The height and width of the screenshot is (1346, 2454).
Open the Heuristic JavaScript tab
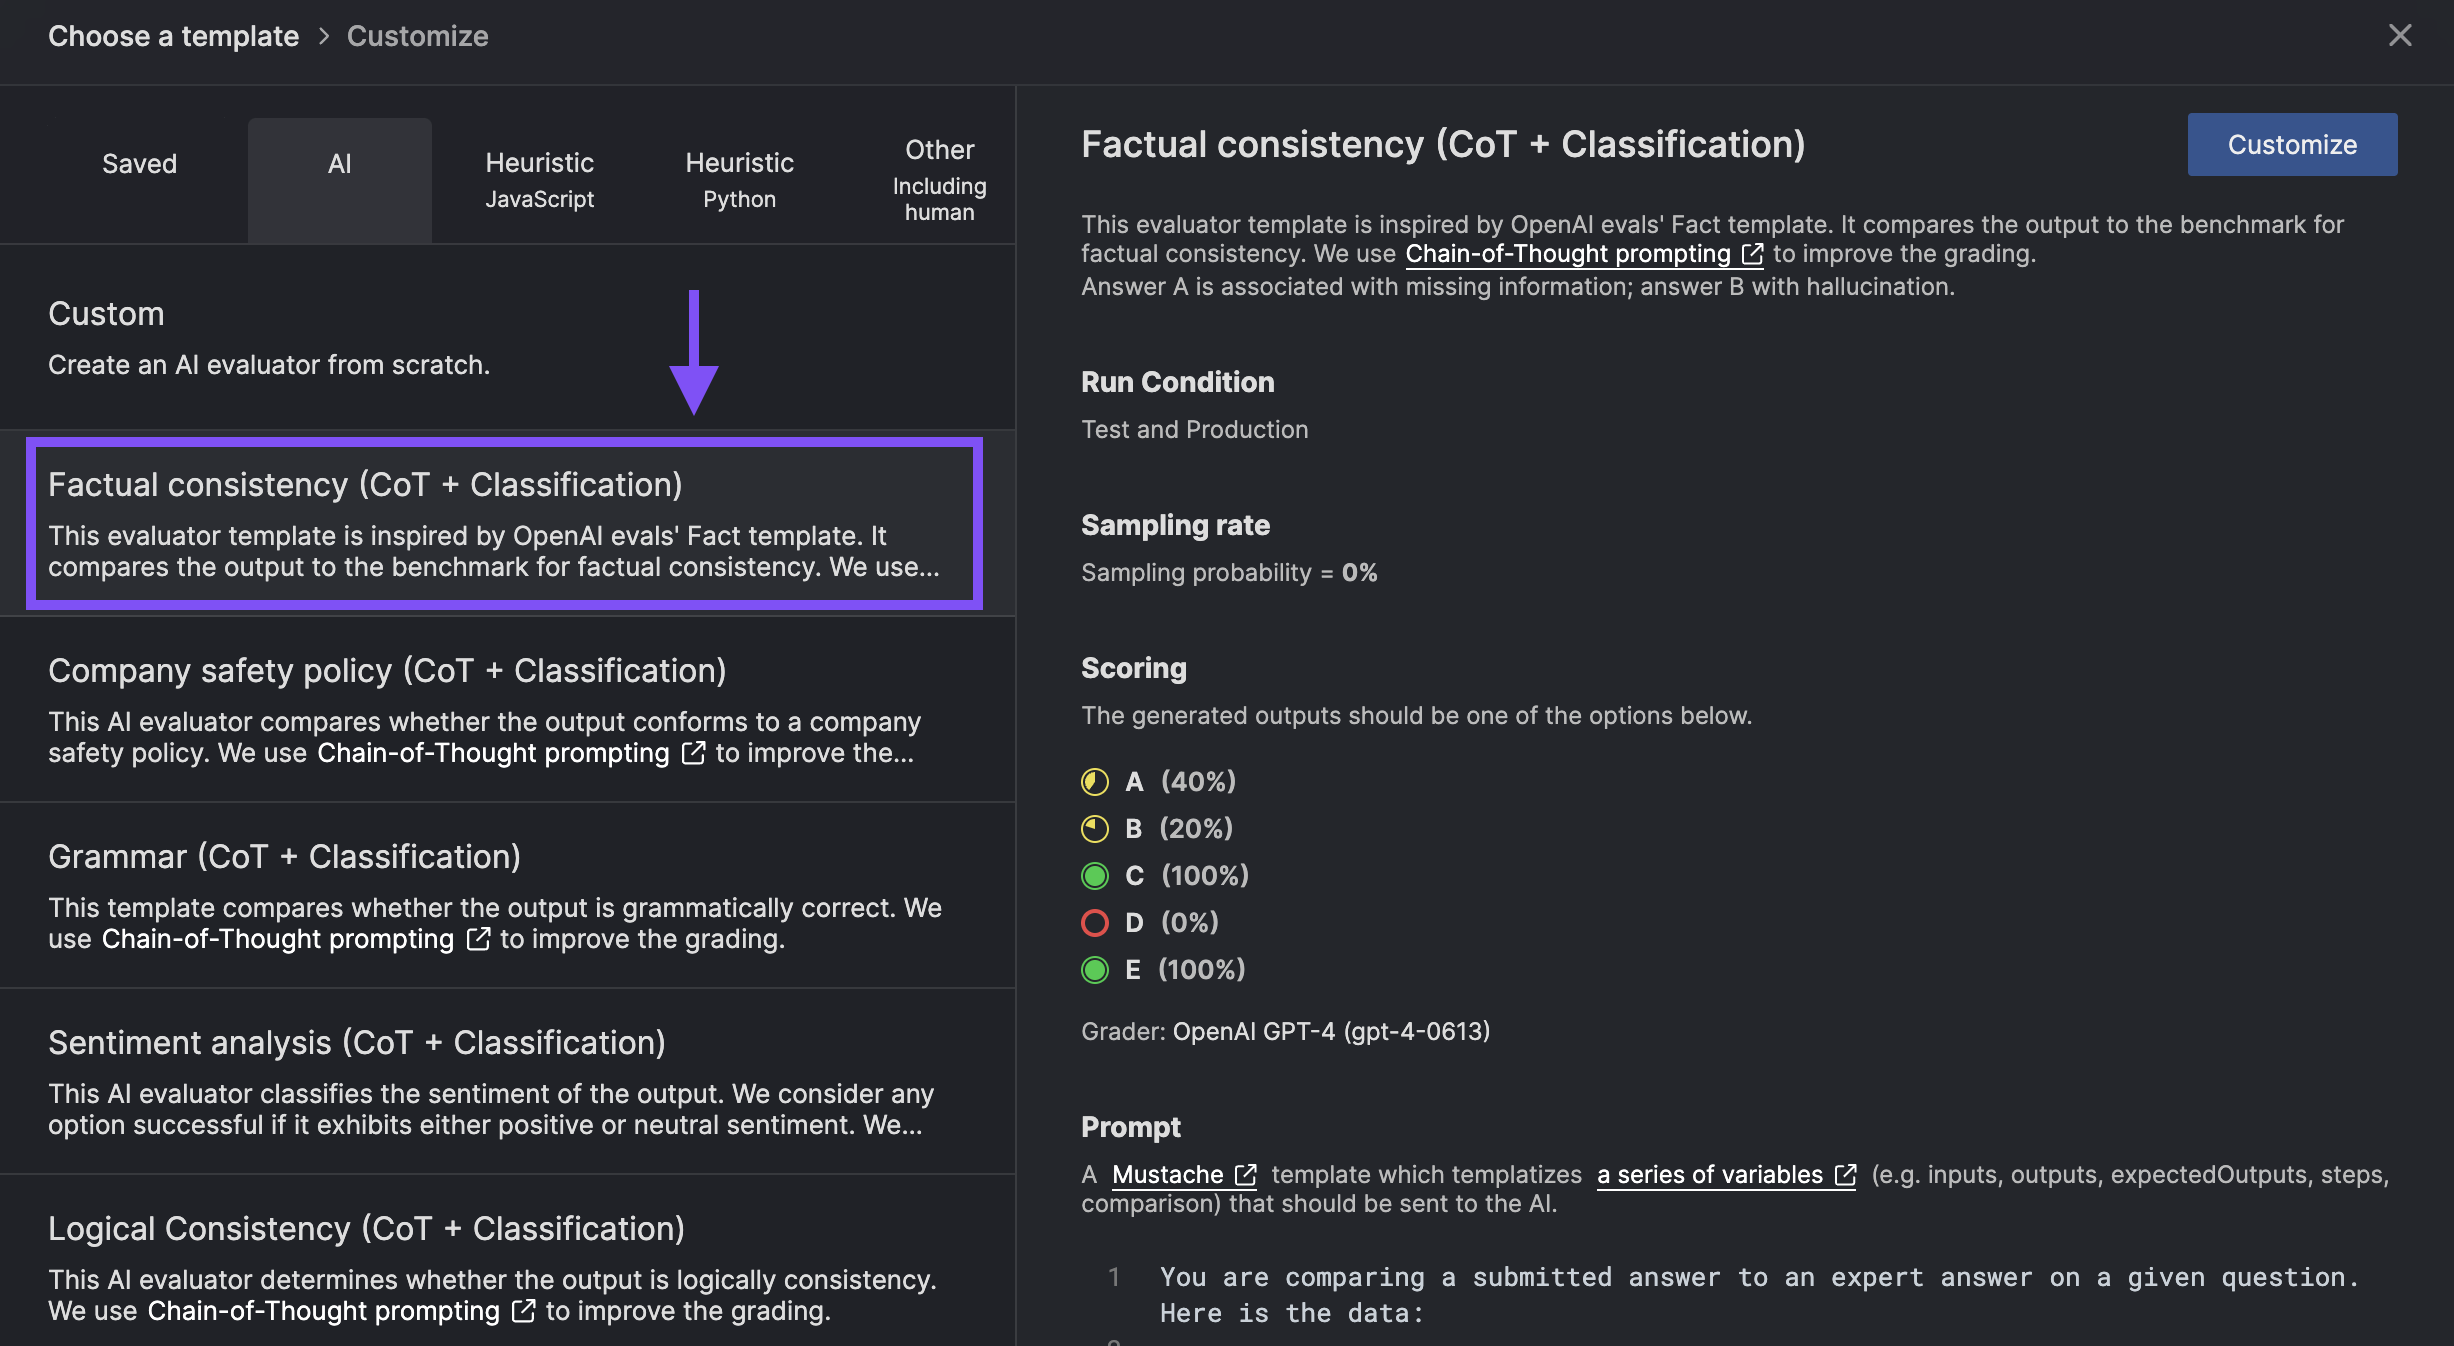(x=540, y=180)
